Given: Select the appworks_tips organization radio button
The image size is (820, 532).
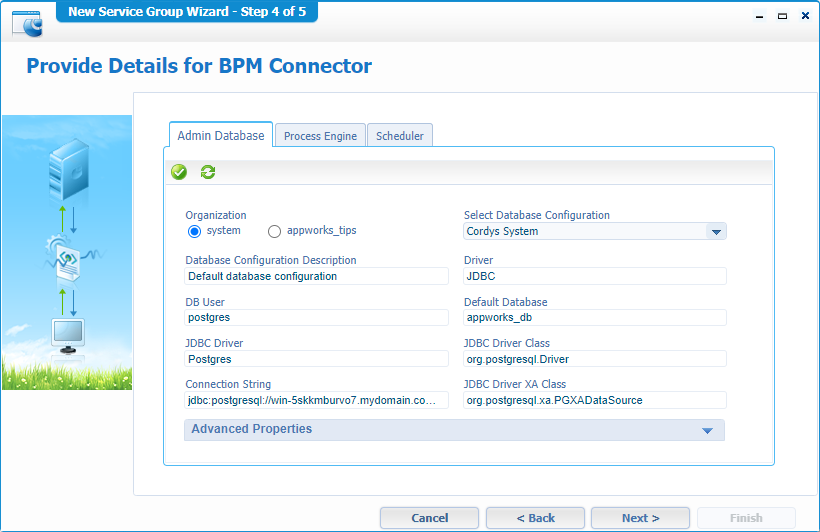Looking at the screenshot, I should coord(274,231).
